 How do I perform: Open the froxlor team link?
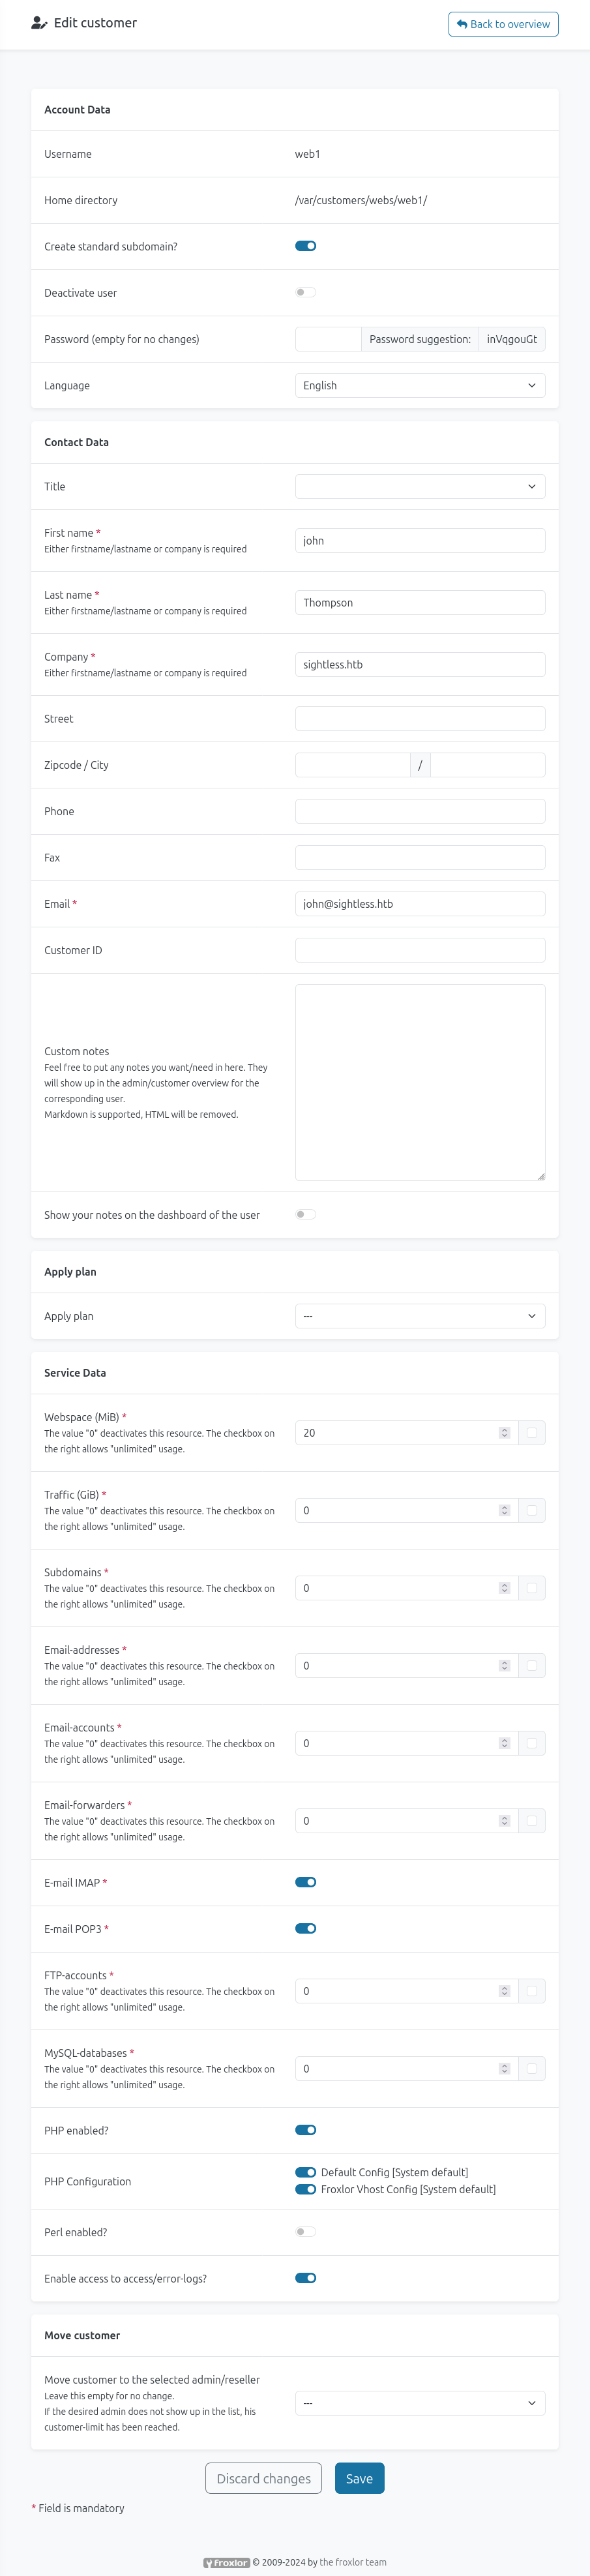coord(353,2562)
